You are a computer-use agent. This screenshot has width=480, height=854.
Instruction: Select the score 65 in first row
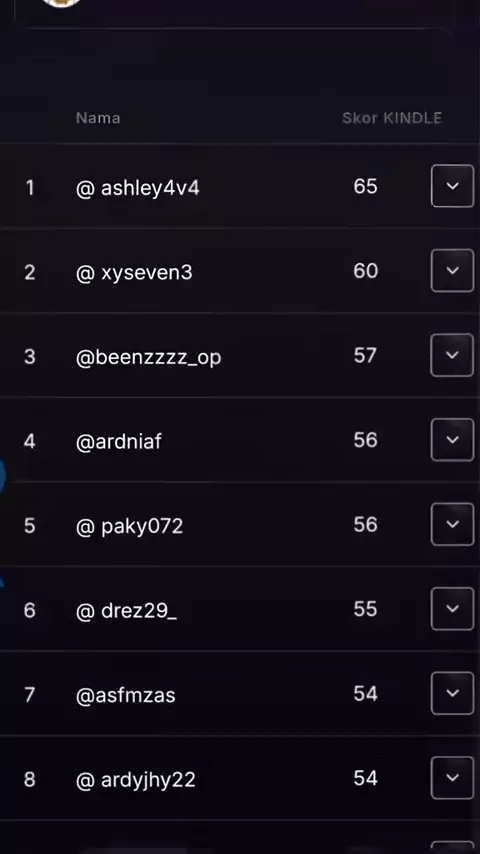tap(365, 186)
